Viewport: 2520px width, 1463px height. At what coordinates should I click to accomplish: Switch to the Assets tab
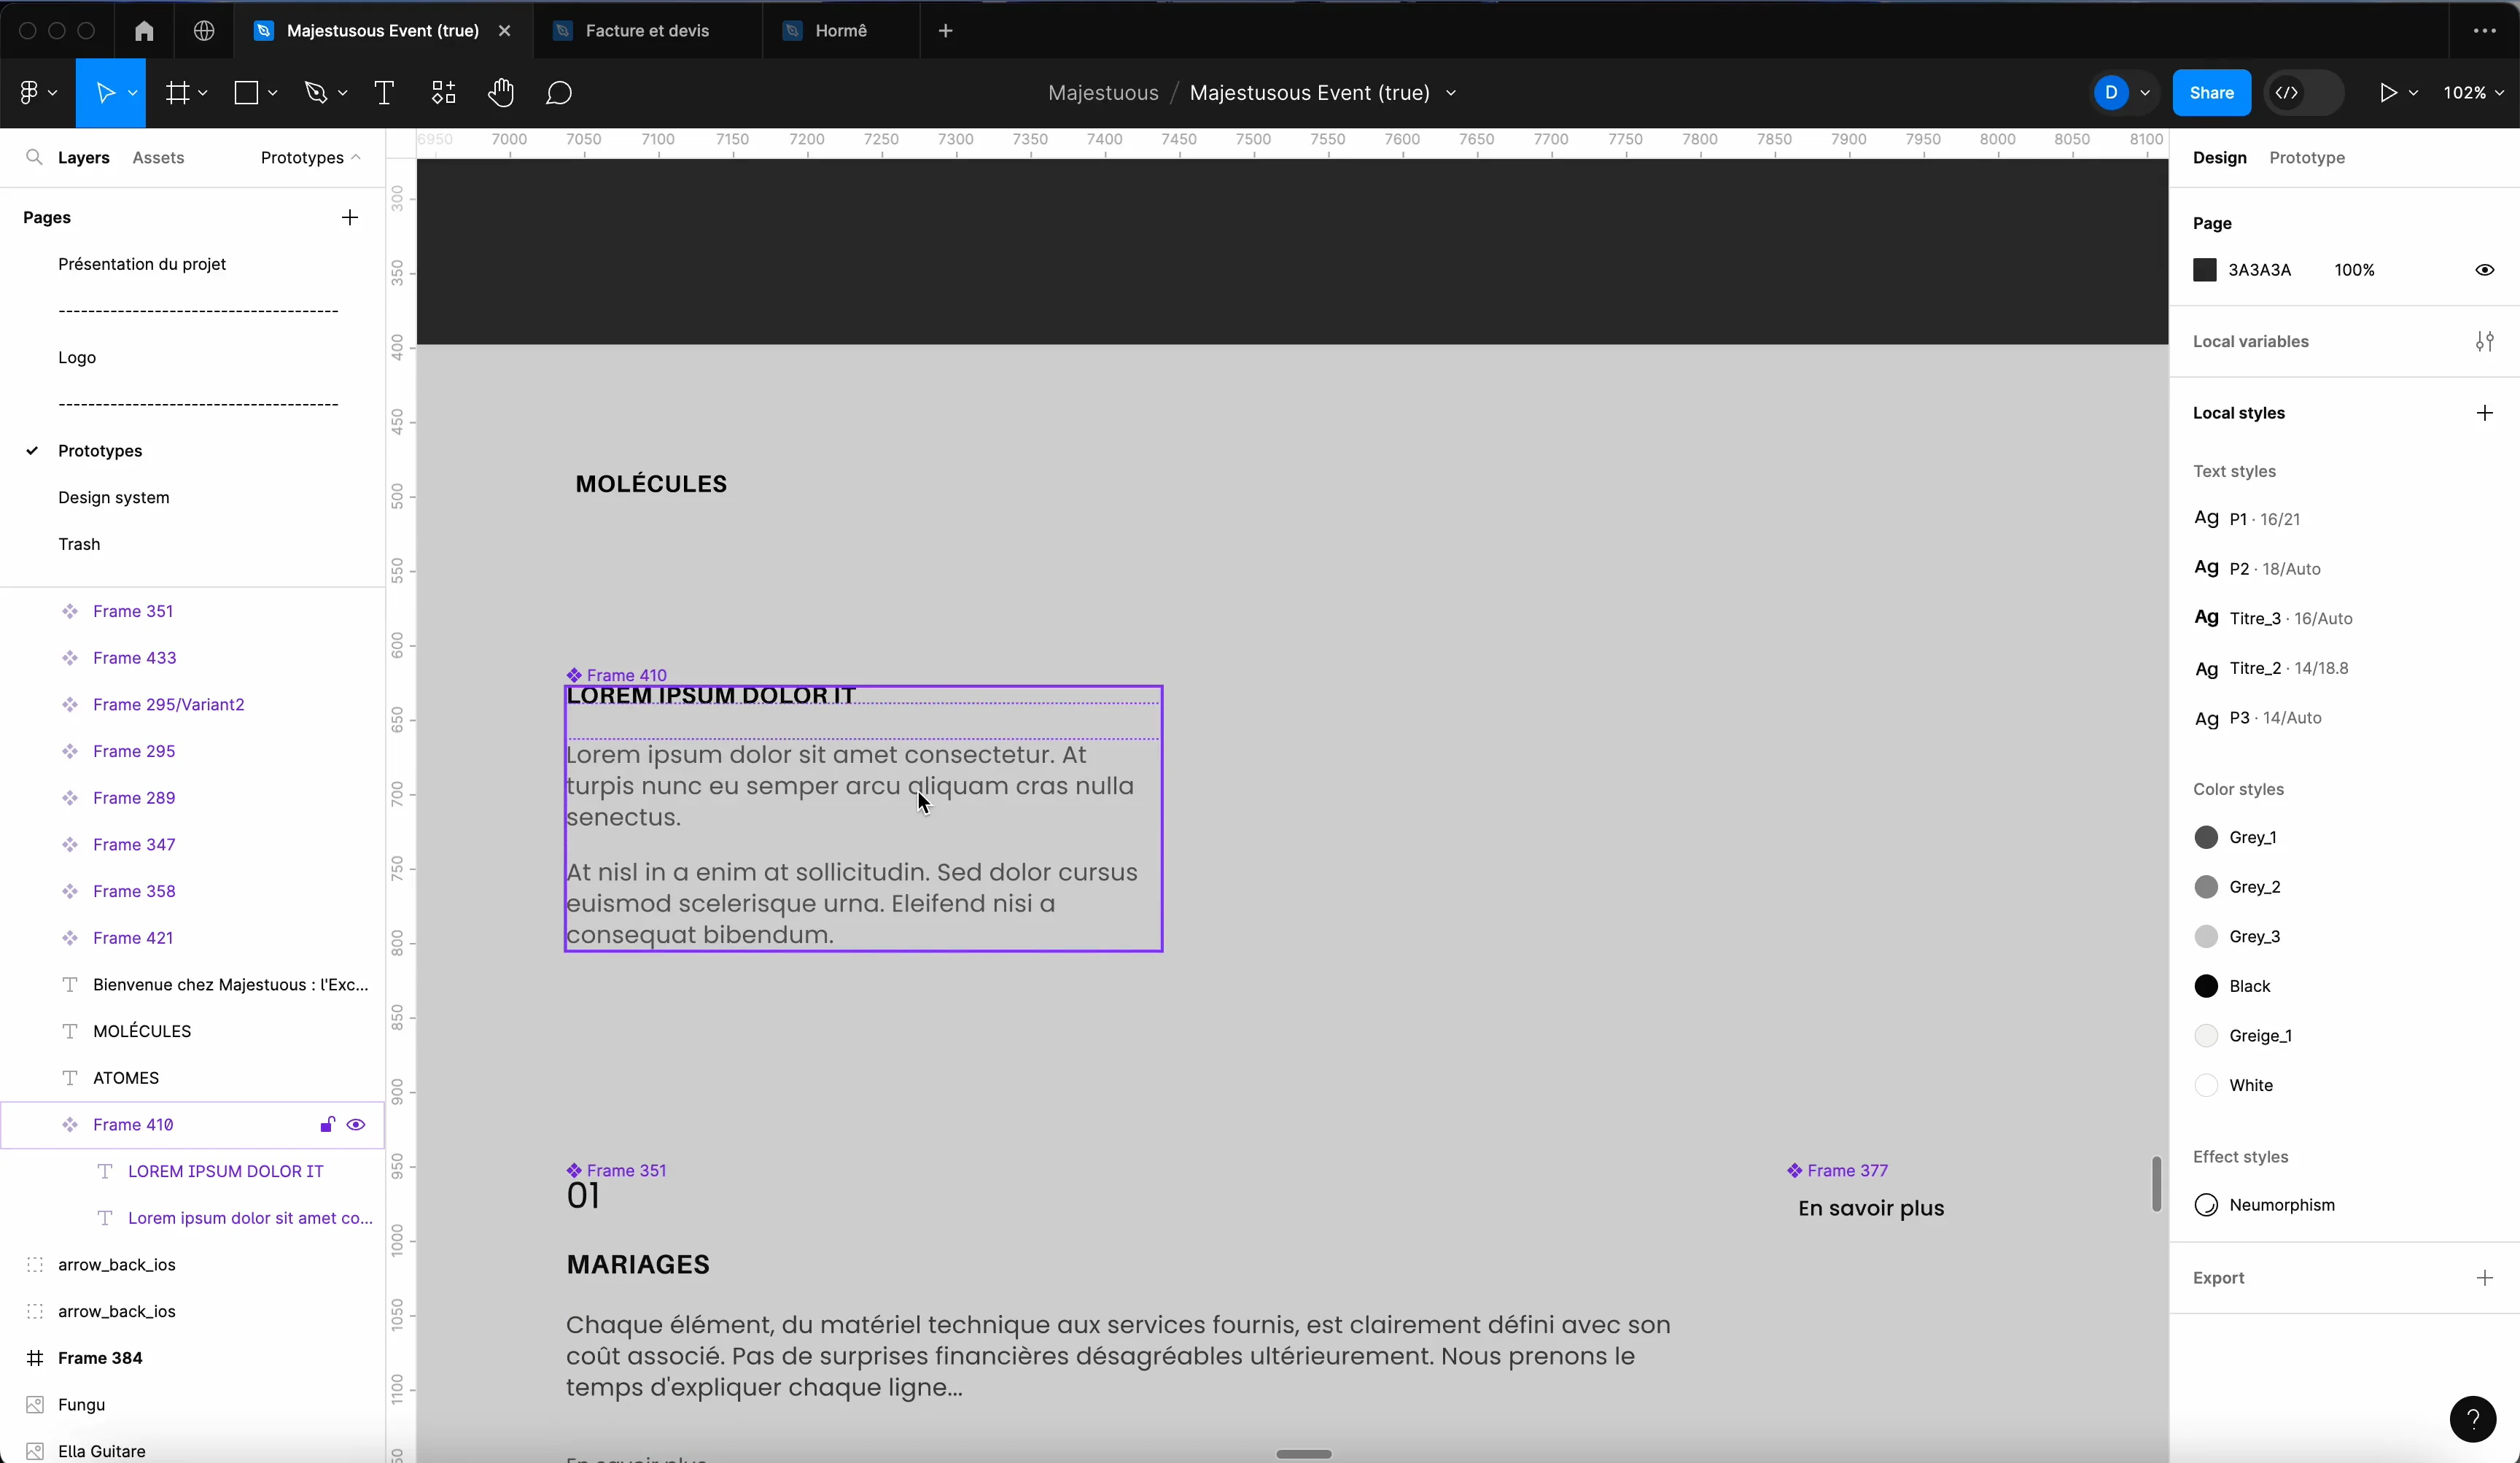coord(158,158)
